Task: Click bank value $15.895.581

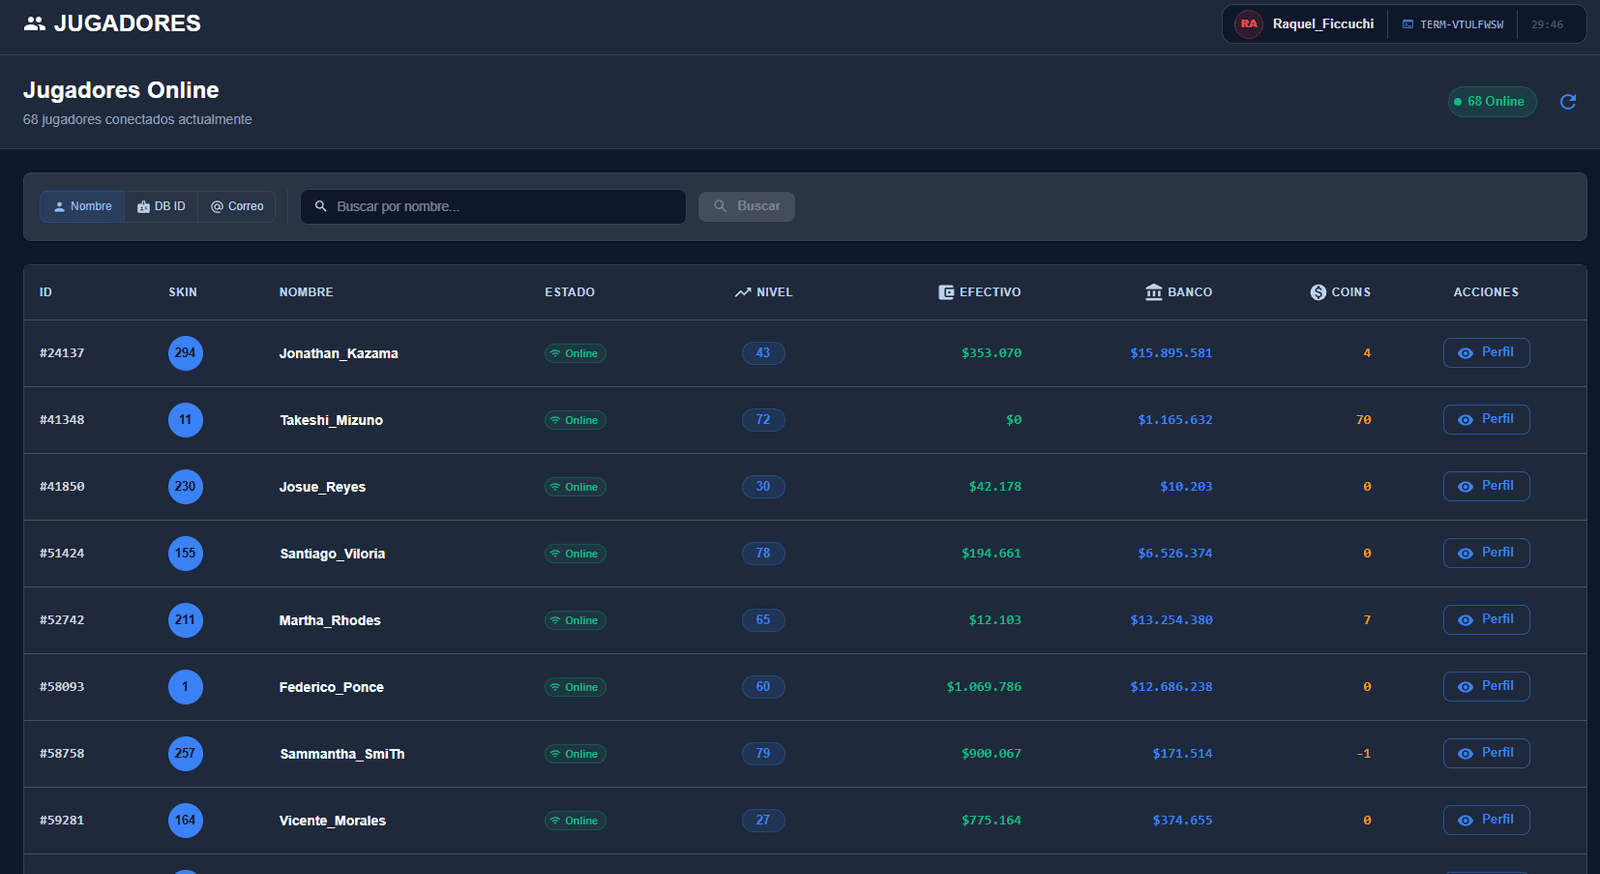Action: (x=1171, y=353)
